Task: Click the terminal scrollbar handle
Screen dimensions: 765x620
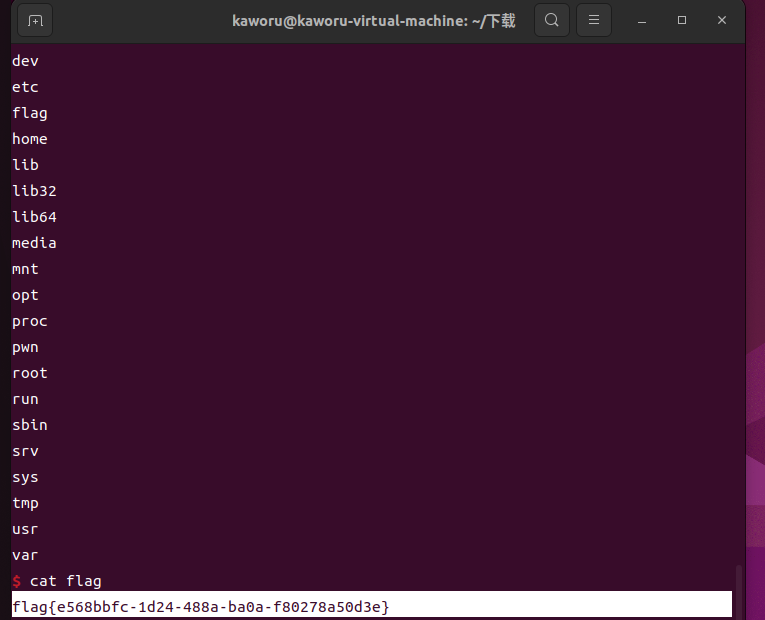Action: click(x=739, y=591)
